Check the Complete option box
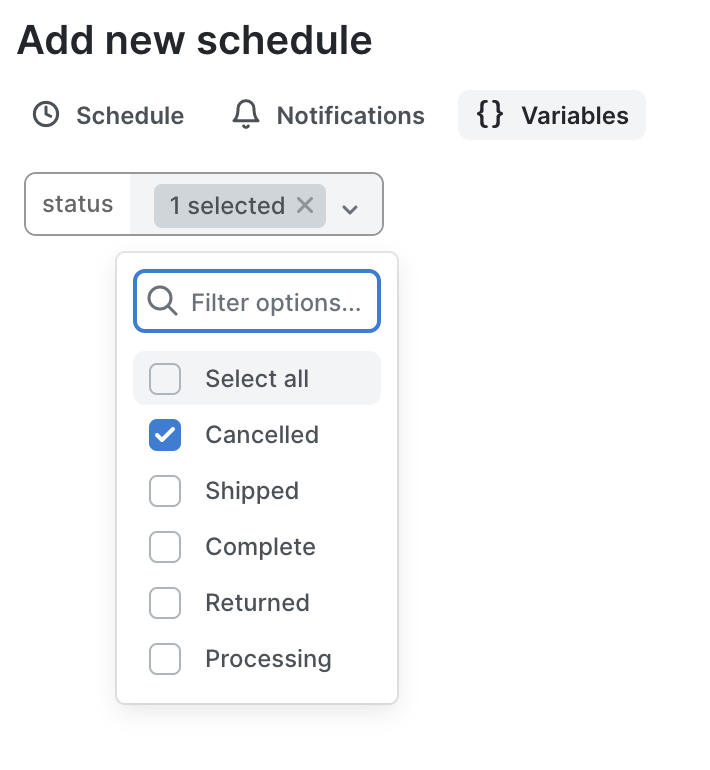The height and width of the screenshot is (770, 710). click(165, 547)
